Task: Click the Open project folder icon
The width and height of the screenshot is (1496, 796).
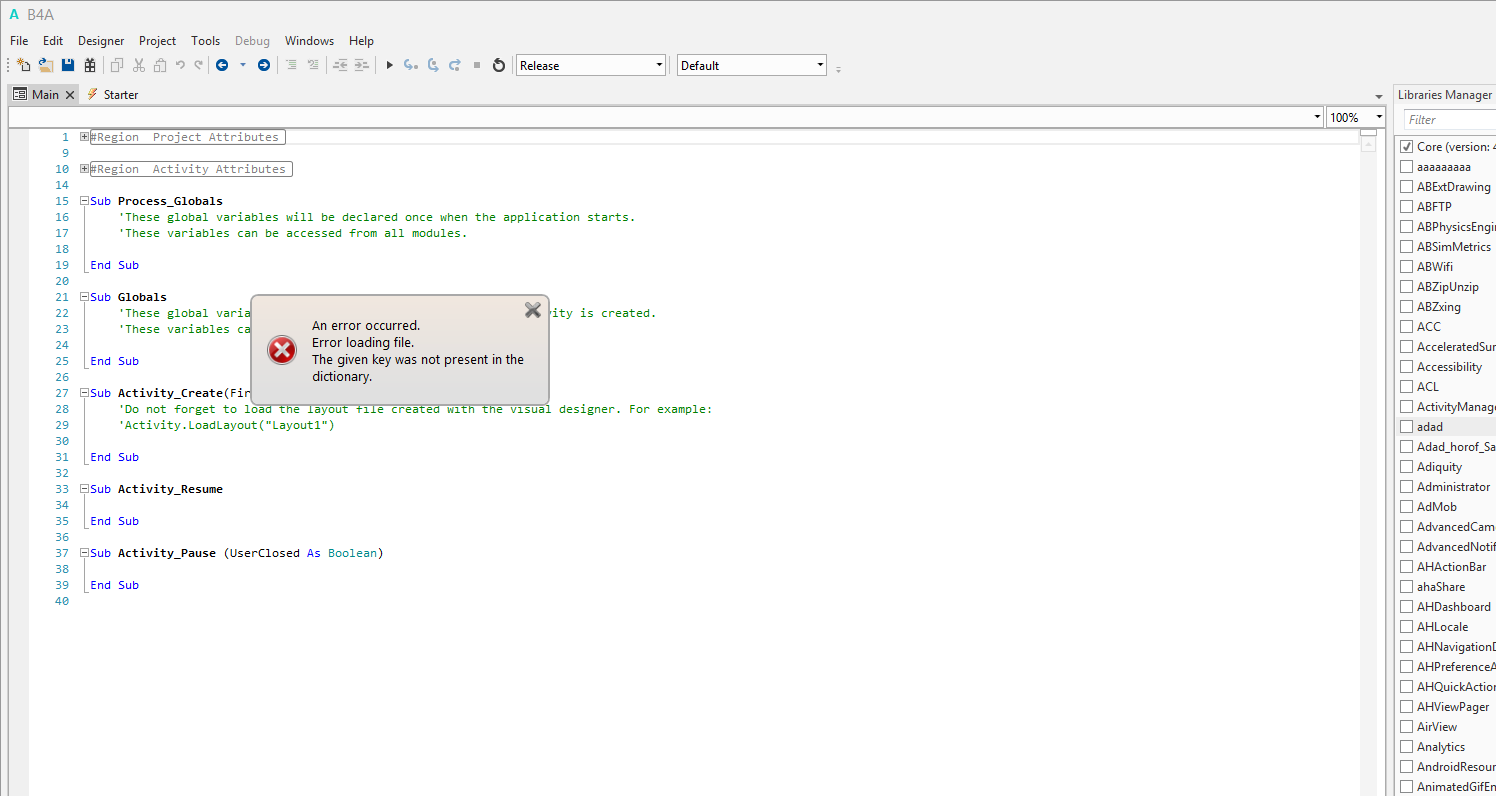Action: point(46,65)
